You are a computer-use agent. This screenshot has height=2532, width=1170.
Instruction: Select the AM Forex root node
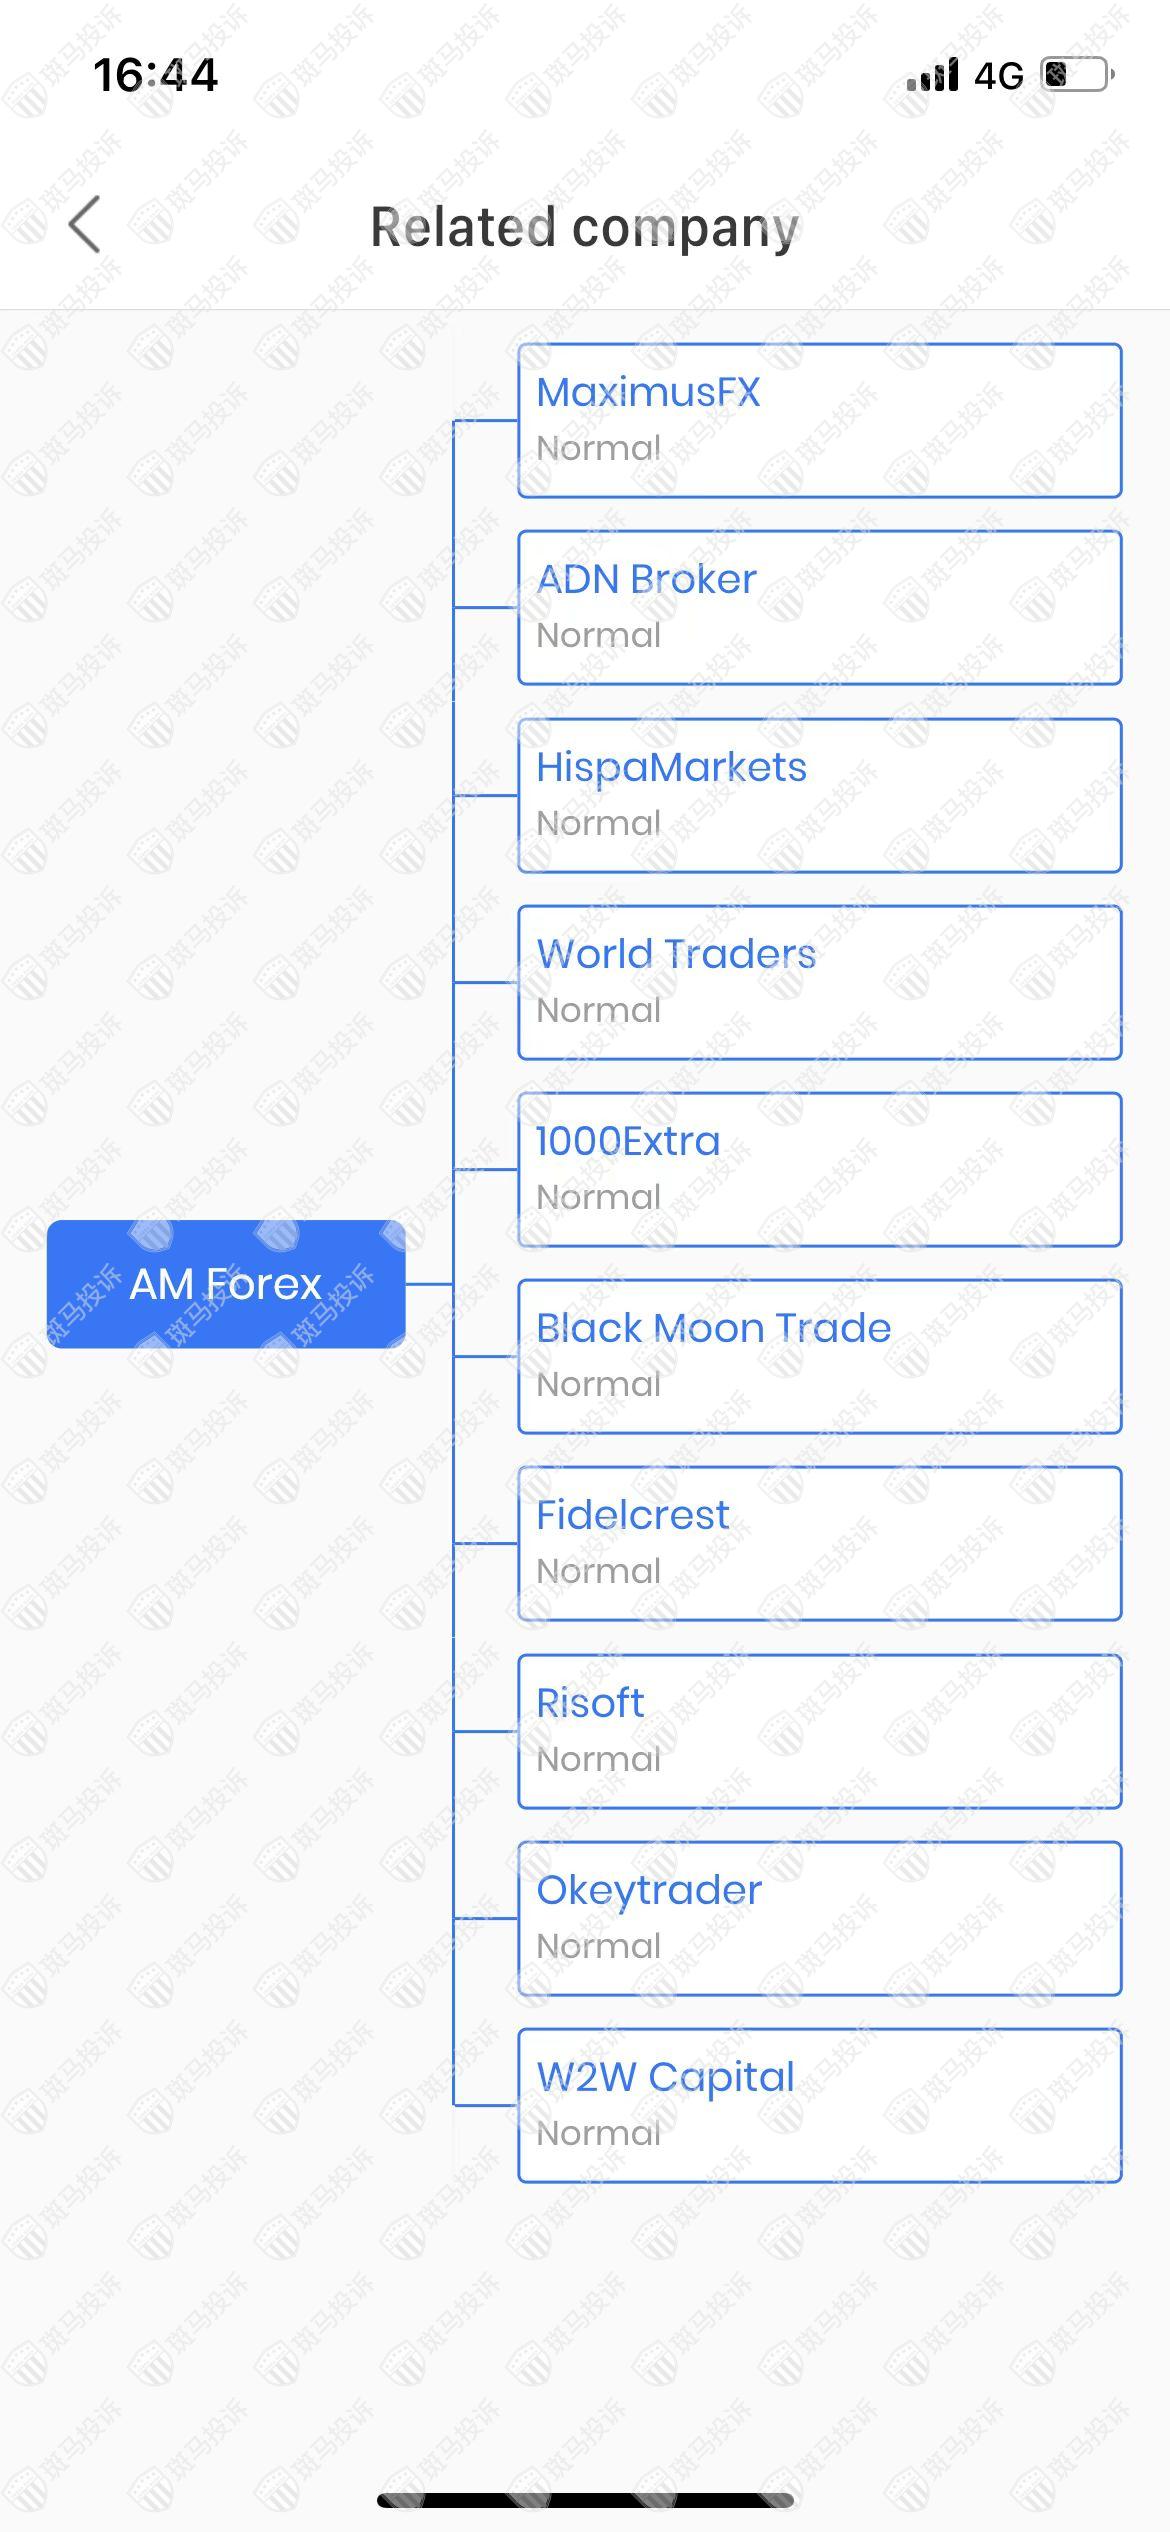coord(226,1284)
